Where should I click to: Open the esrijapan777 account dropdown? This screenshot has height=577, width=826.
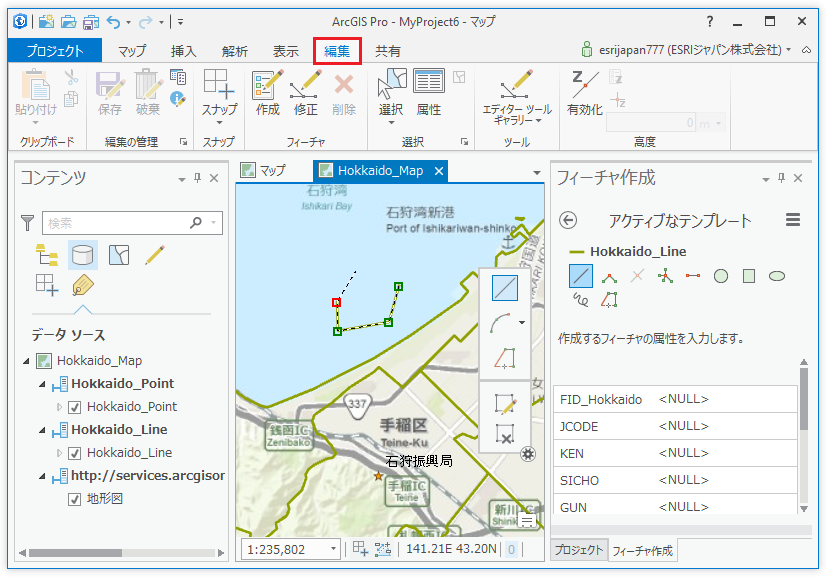[789, 50]
